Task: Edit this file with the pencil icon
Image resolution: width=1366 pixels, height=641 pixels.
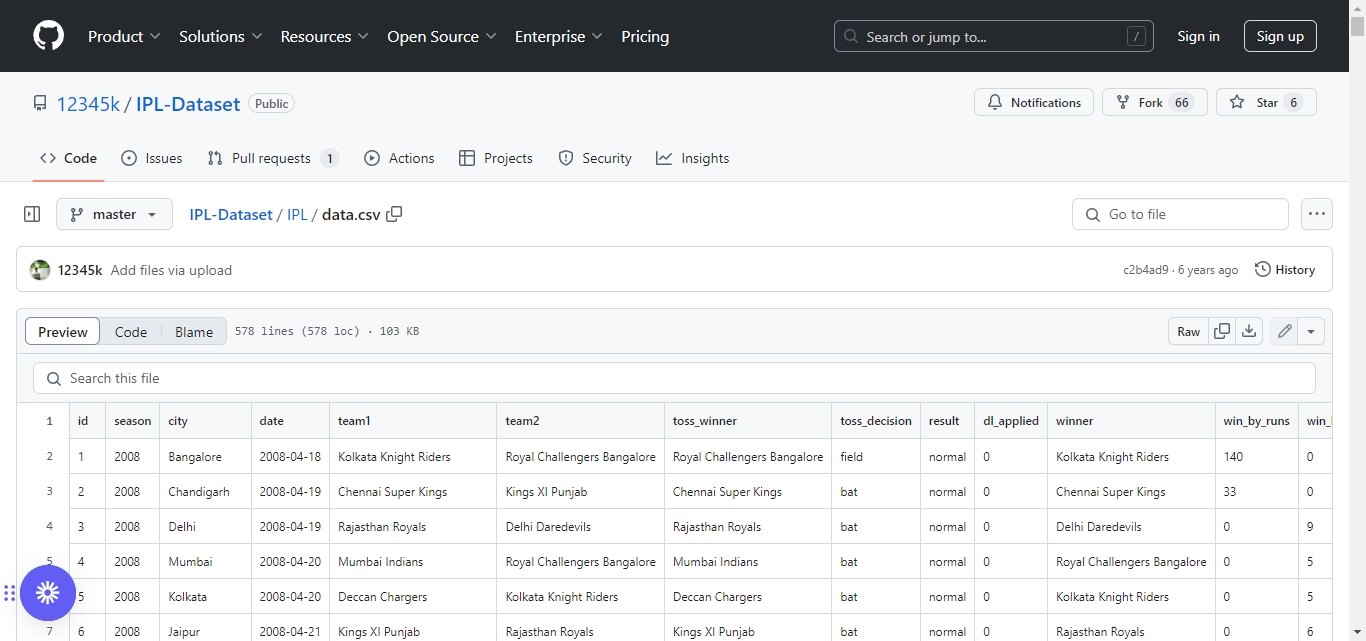Action: (1285, 332)
